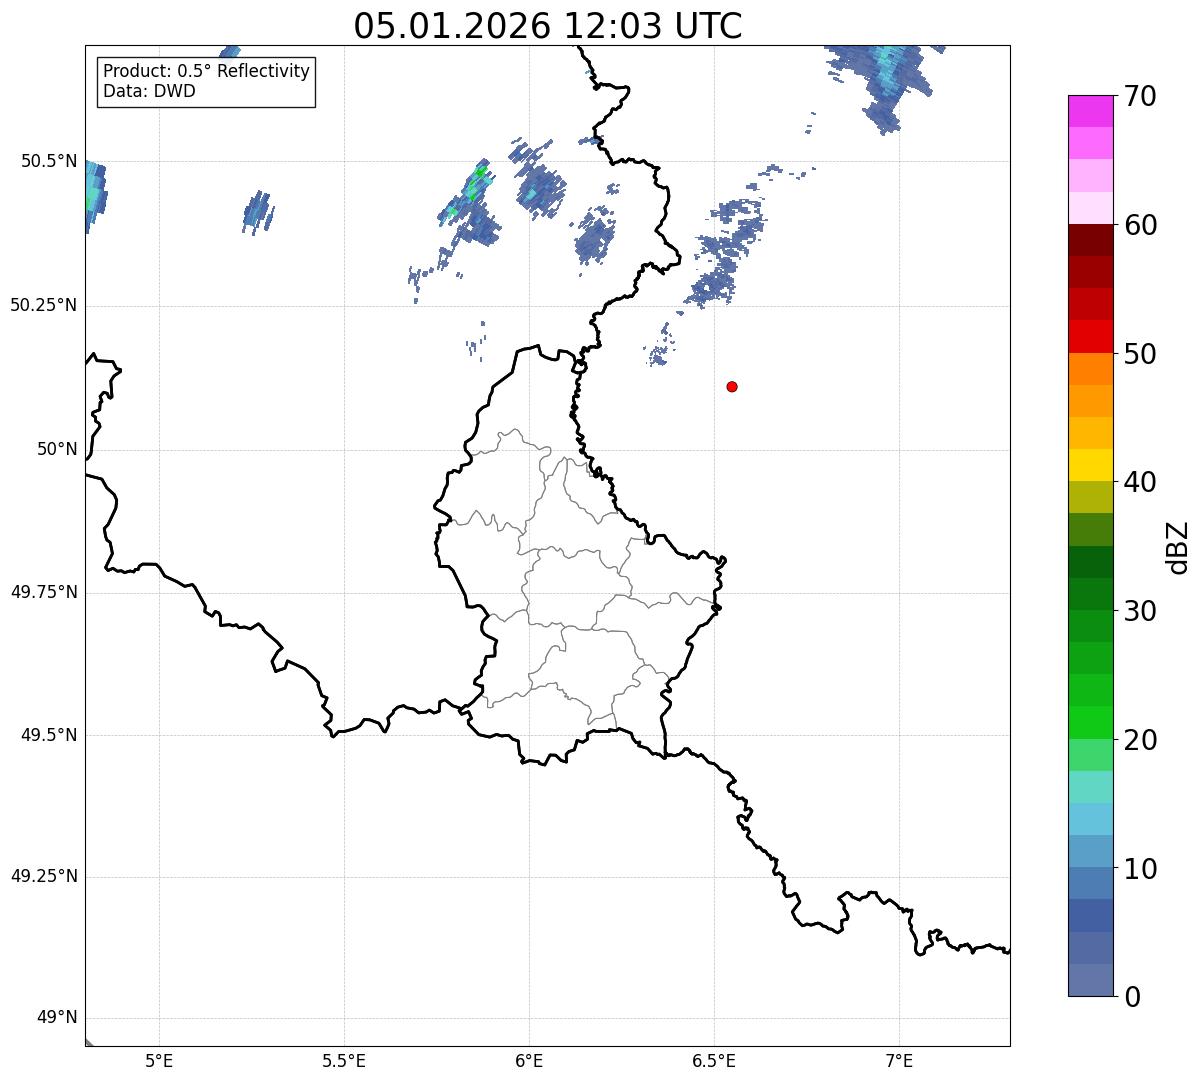Click the bright red colorbar segment just above 50 dBZ

[1090, 336]
